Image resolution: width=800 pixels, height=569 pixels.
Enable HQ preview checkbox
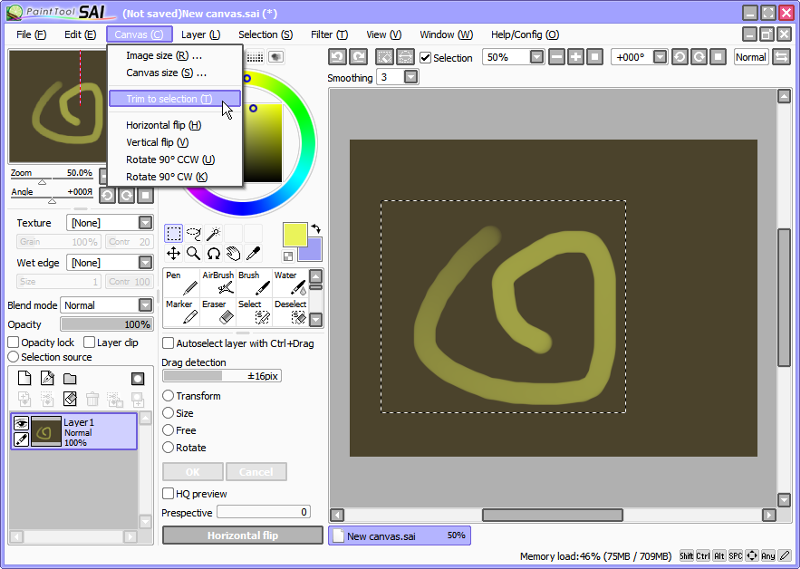point(168,493)
